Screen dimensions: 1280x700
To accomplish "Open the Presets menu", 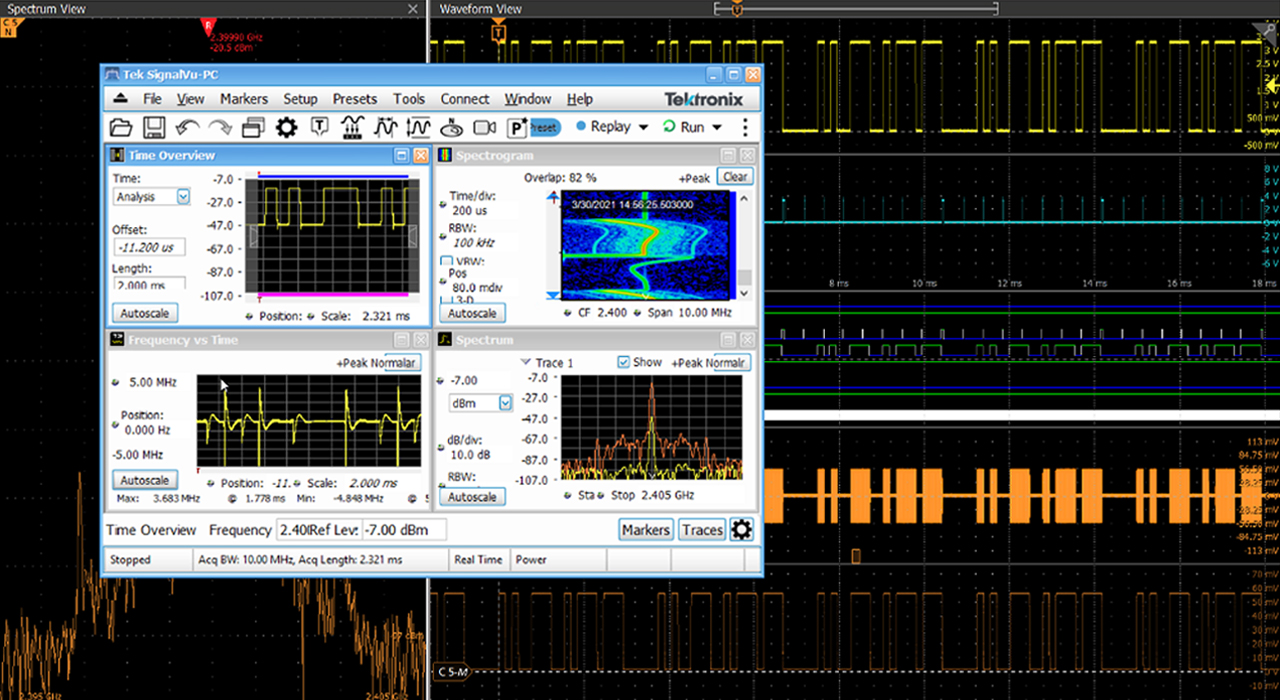I will (355, 99).
